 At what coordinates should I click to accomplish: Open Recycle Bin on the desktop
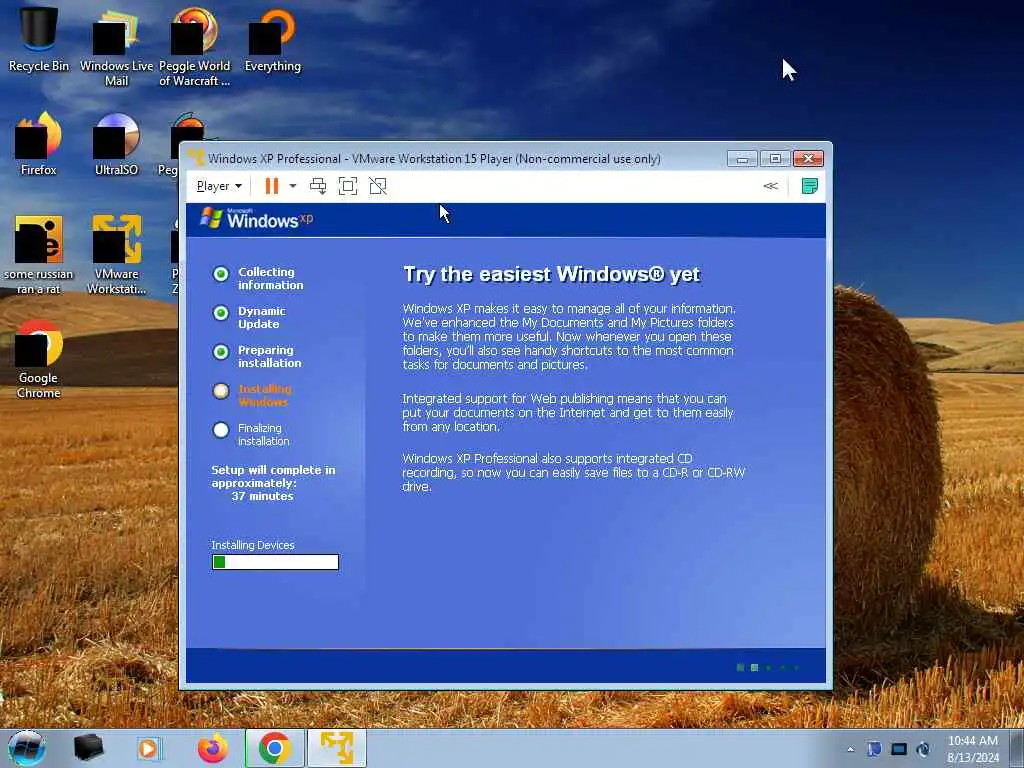38,39
